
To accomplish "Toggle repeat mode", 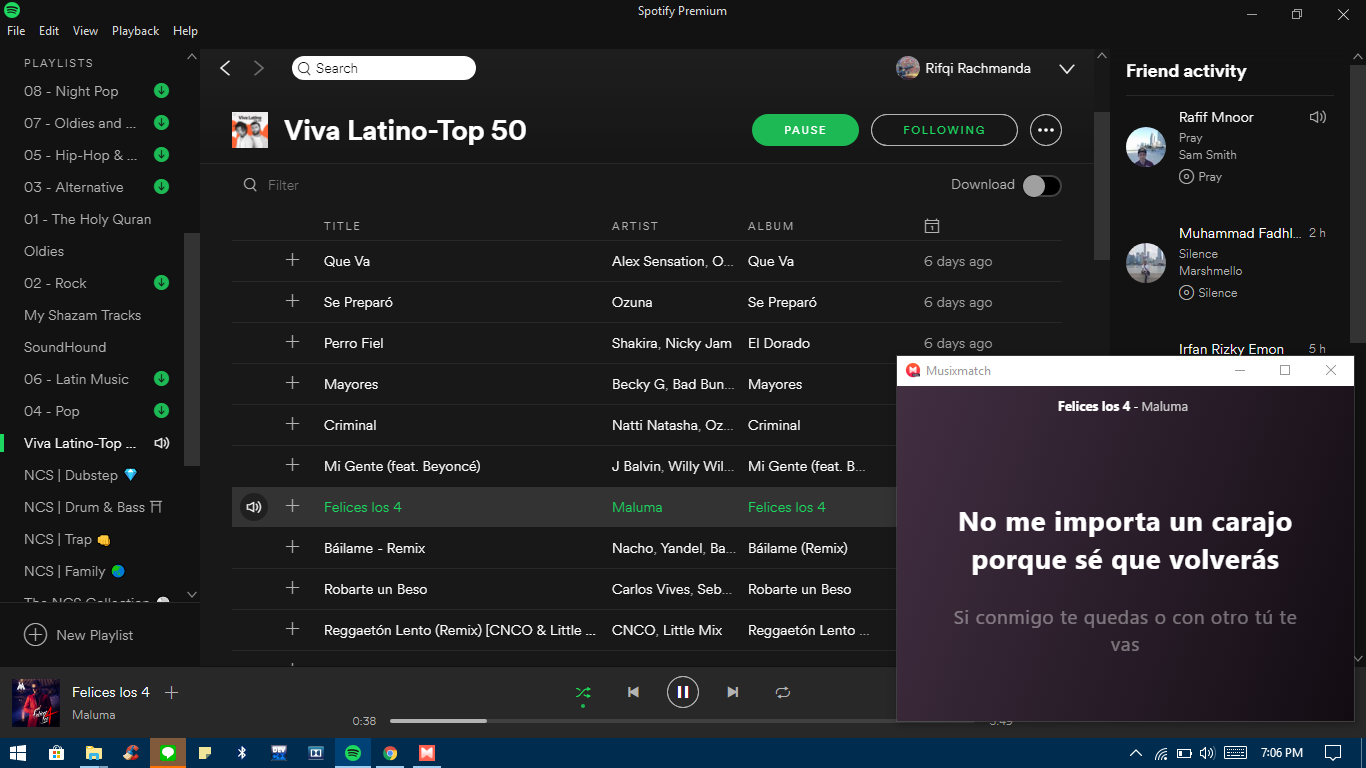I will [783, 692].
